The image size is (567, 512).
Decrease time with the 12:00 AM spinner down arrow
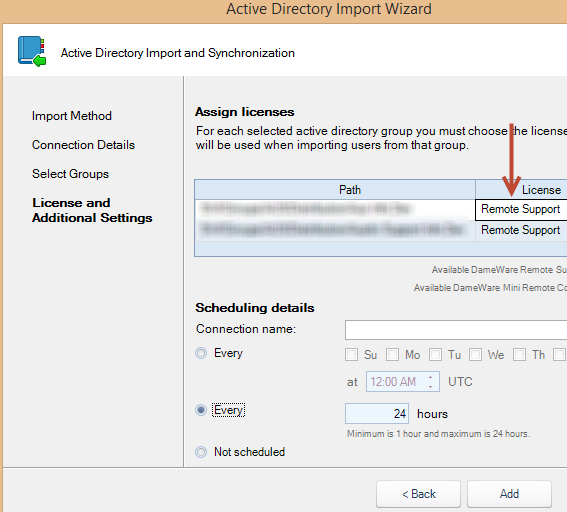pyautogui.click(x=430, y=386)
